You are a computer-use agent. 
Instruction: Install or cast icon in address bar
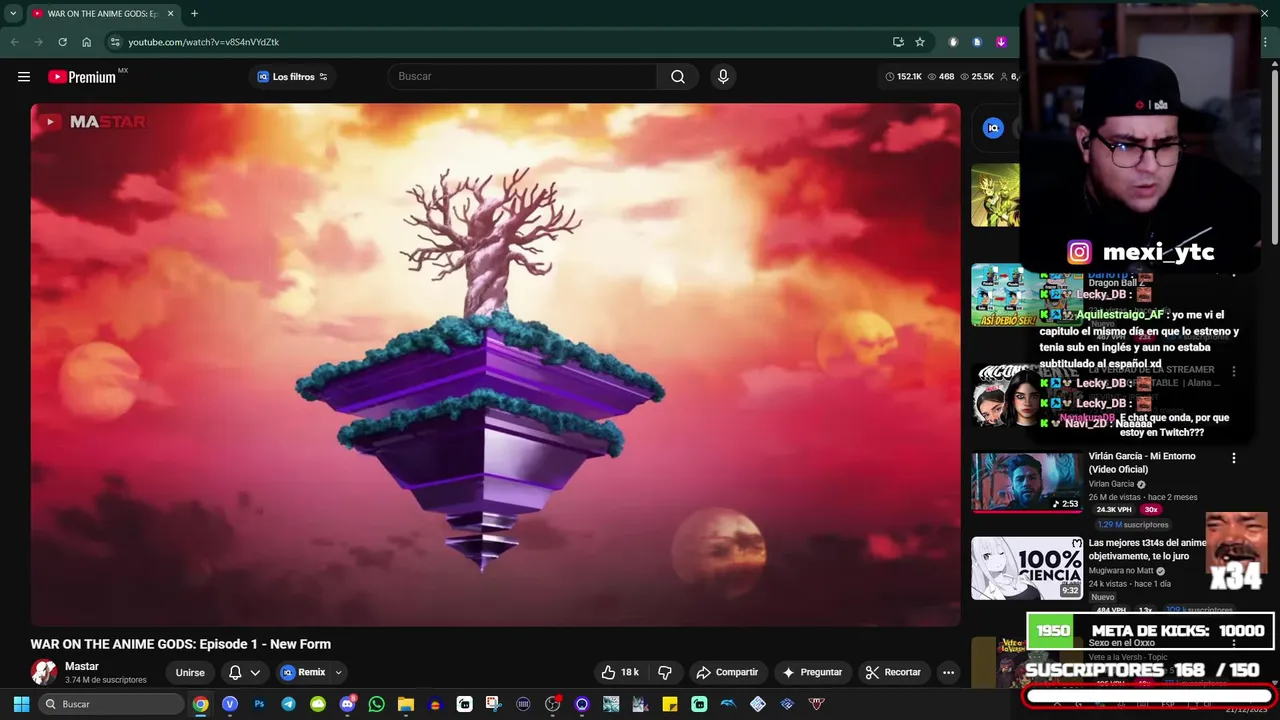898,42
